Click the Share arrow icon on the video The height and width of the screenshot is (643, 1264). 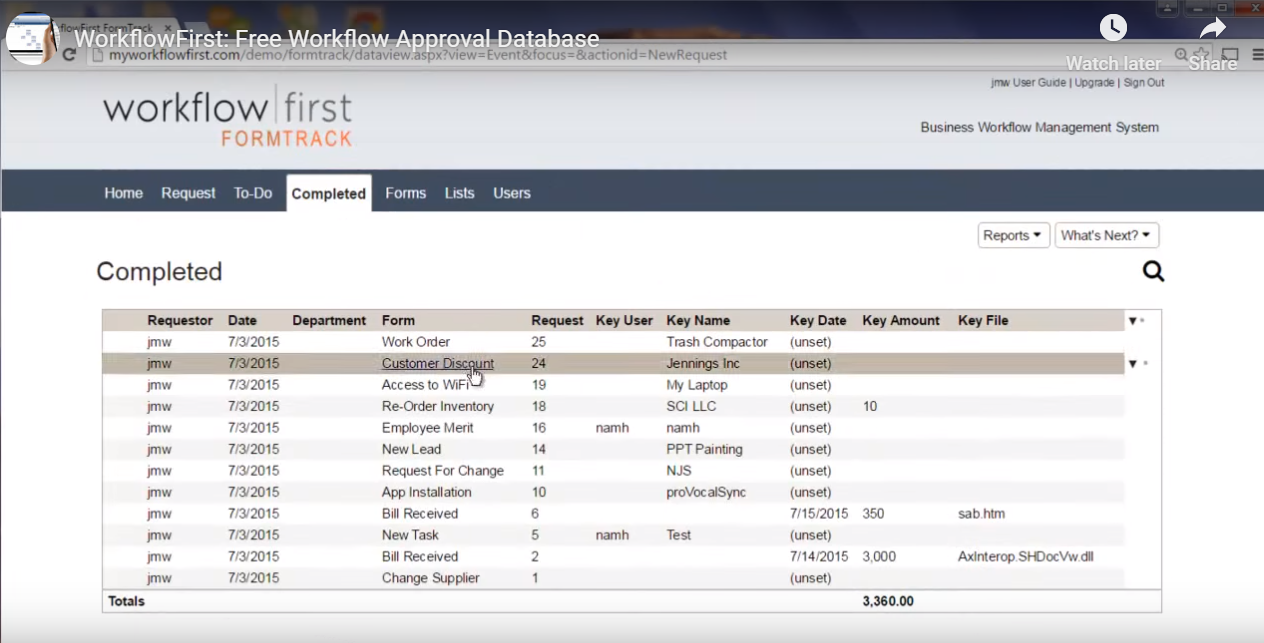[x=1211, y=28]
